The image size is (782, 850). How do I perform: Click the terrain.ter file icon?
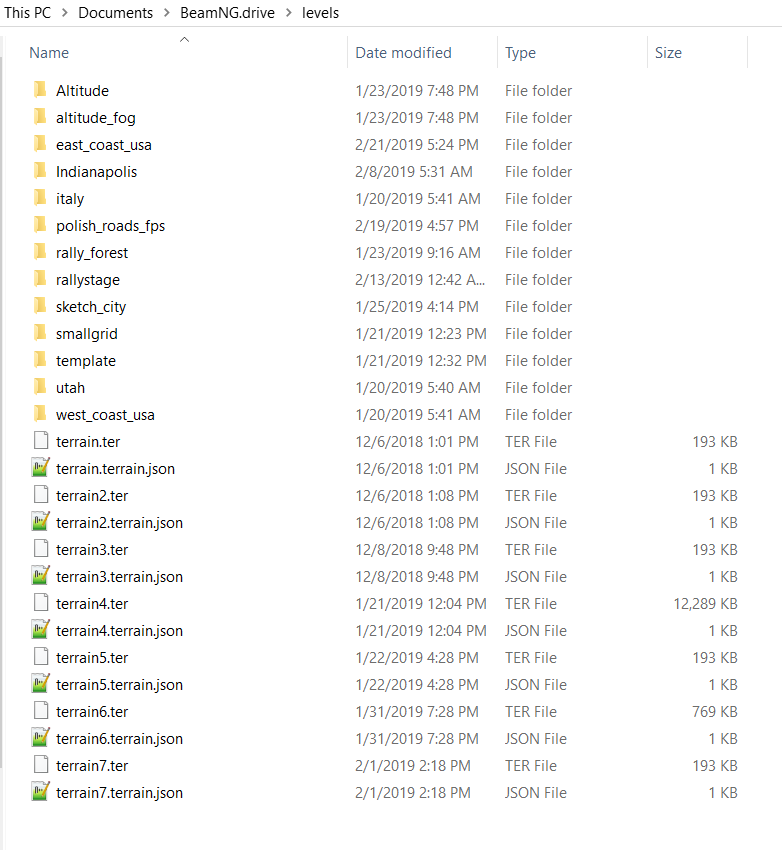(x=41, y=441)
